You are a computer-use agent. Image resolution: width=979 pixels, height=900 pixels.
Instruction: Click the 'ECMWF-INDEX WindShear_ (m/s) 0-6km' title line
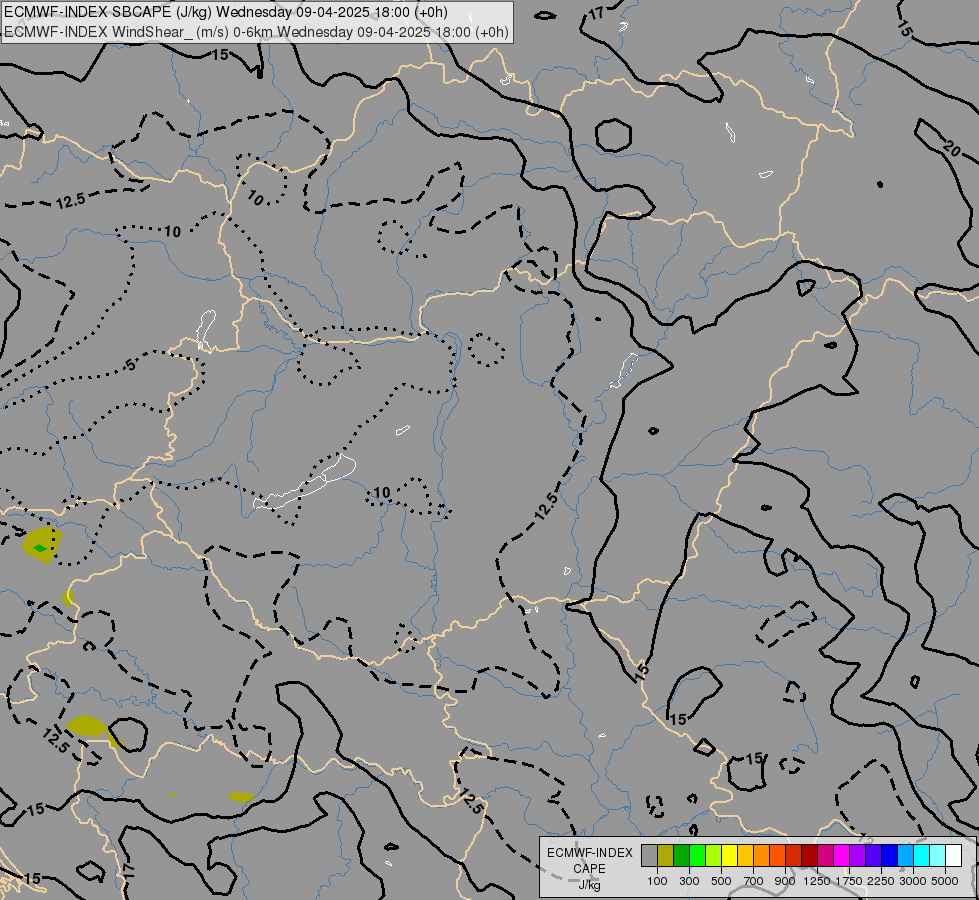[257, 32]
